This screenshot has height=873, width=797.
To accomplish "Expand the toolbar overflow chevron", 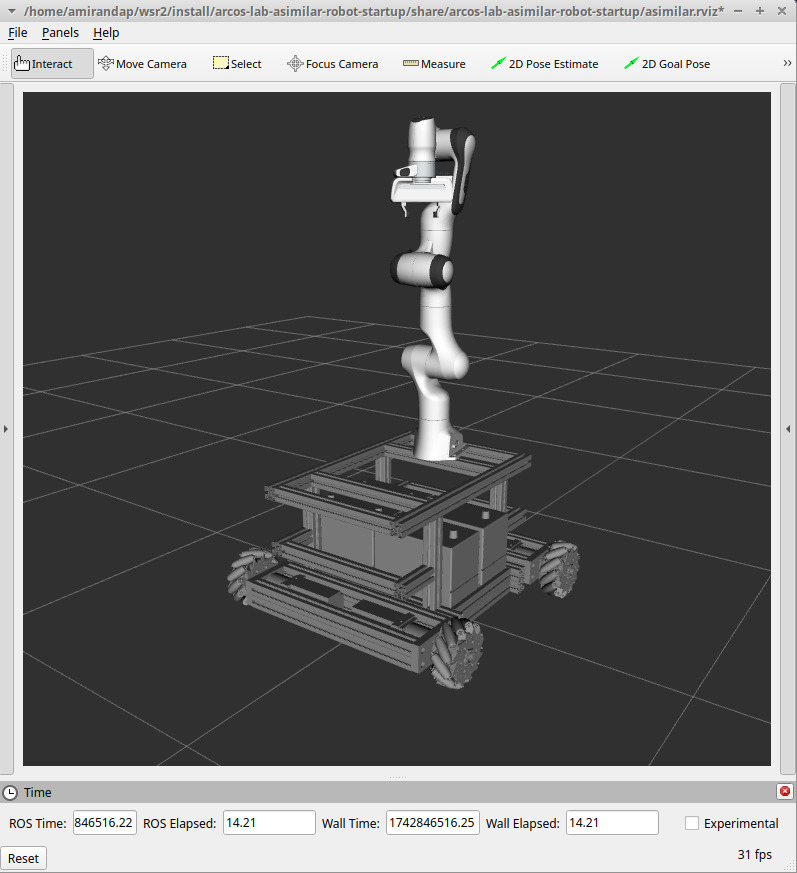I will coord(787,64).
